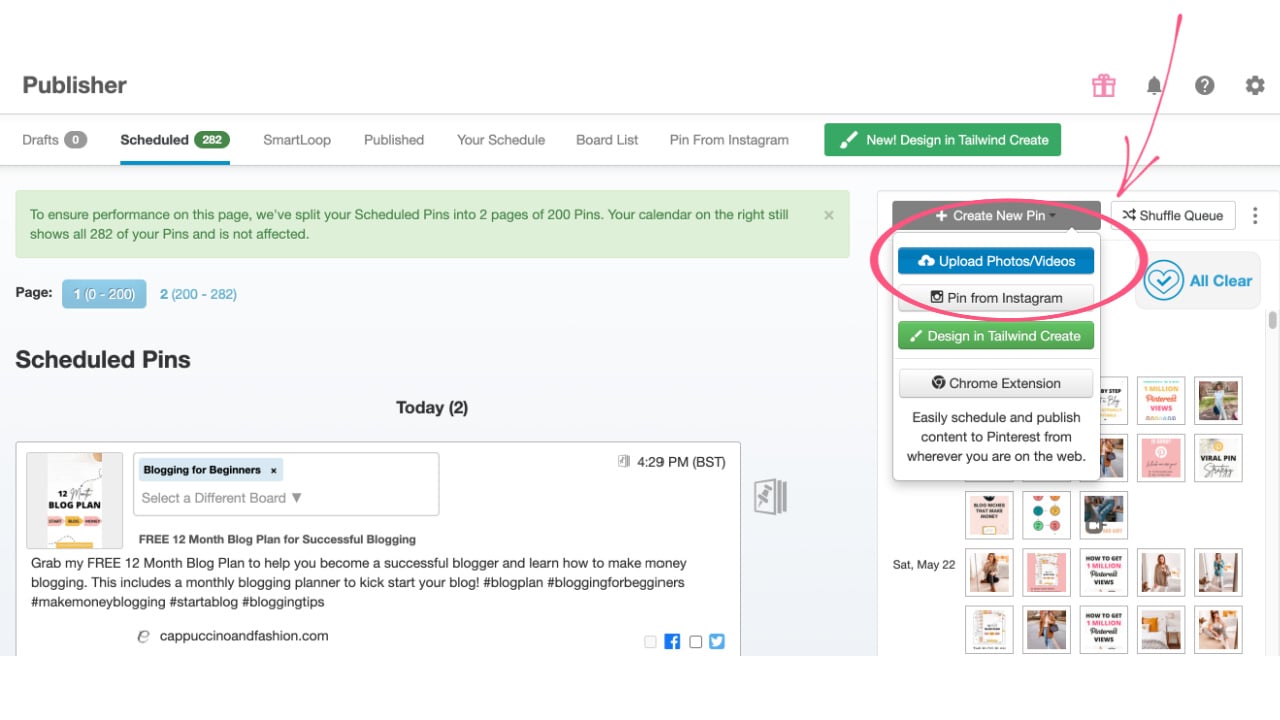Select the Viral Pin Strategy queue thumbnail
Screen dimensions: 1280x720
point(1218,457)
